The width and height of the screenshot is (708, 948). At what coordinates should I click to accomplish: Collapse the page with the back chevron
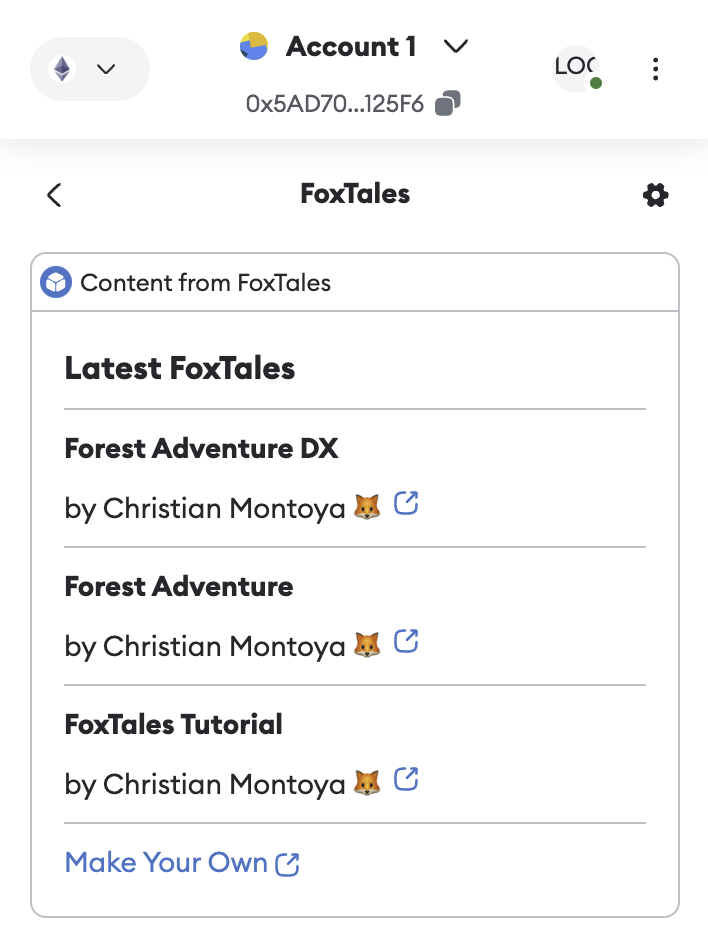[53, 195]
